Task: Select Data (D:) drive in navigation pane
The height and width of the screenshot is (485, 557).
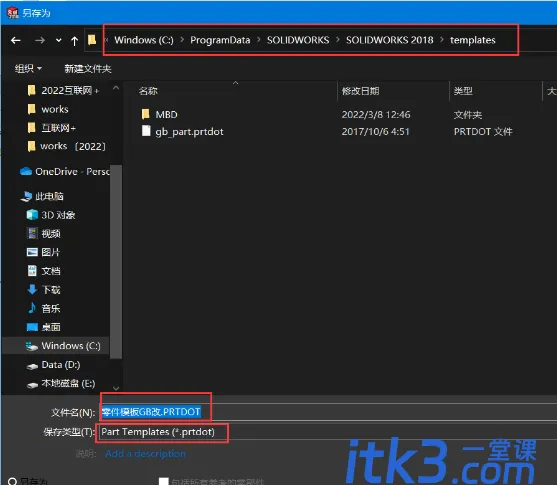Action: coord(53,365)
